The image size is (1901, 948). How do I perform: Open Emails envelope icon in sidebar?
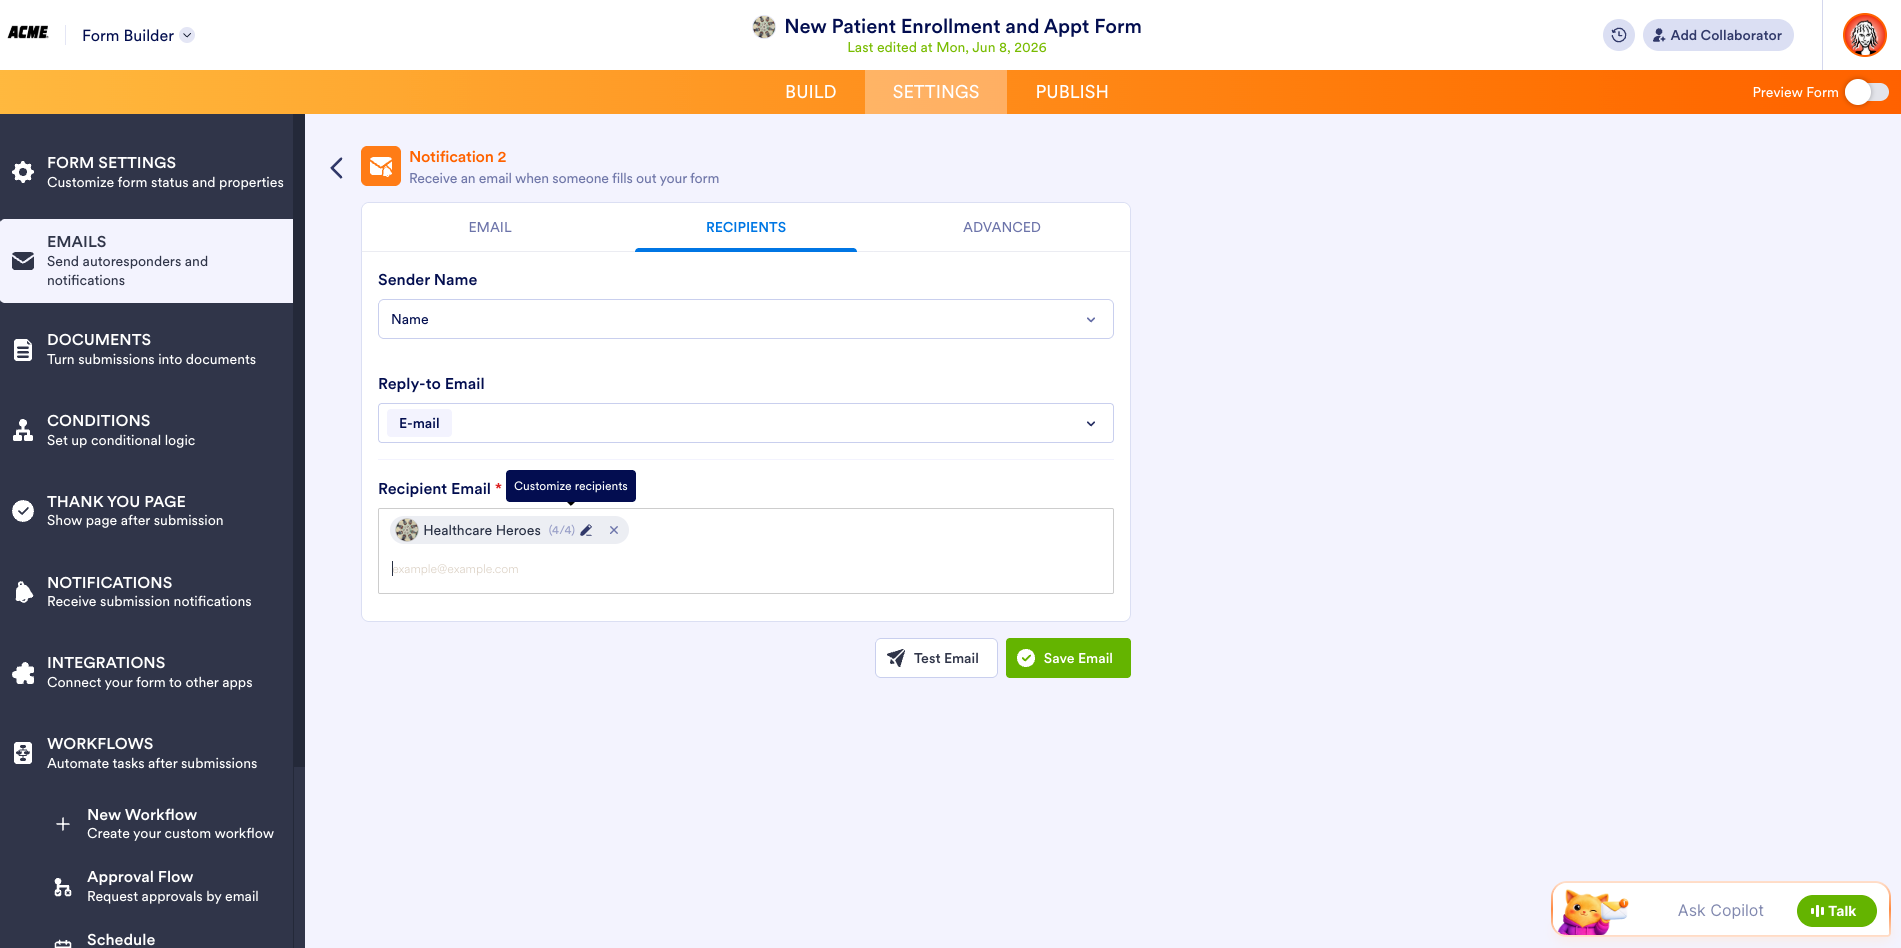coord(23,261)
